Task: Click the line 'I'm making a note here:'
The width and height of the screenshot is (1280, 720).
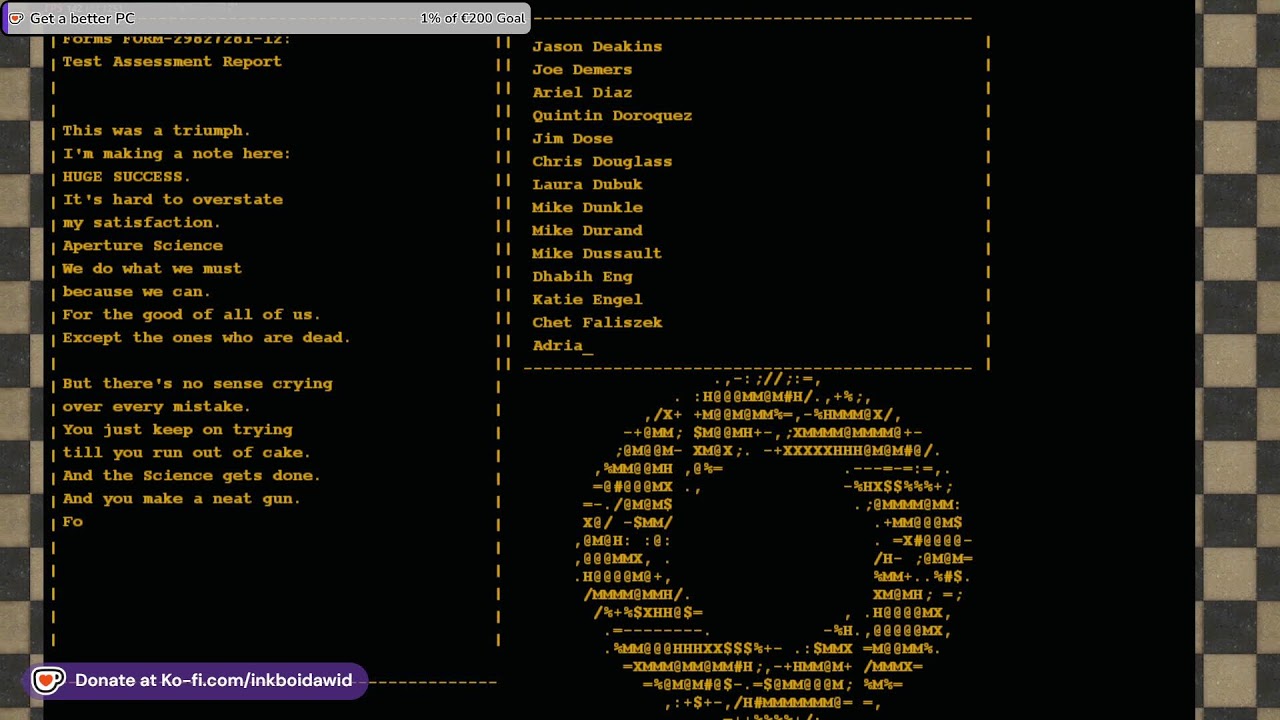Action: coord(176,154)
